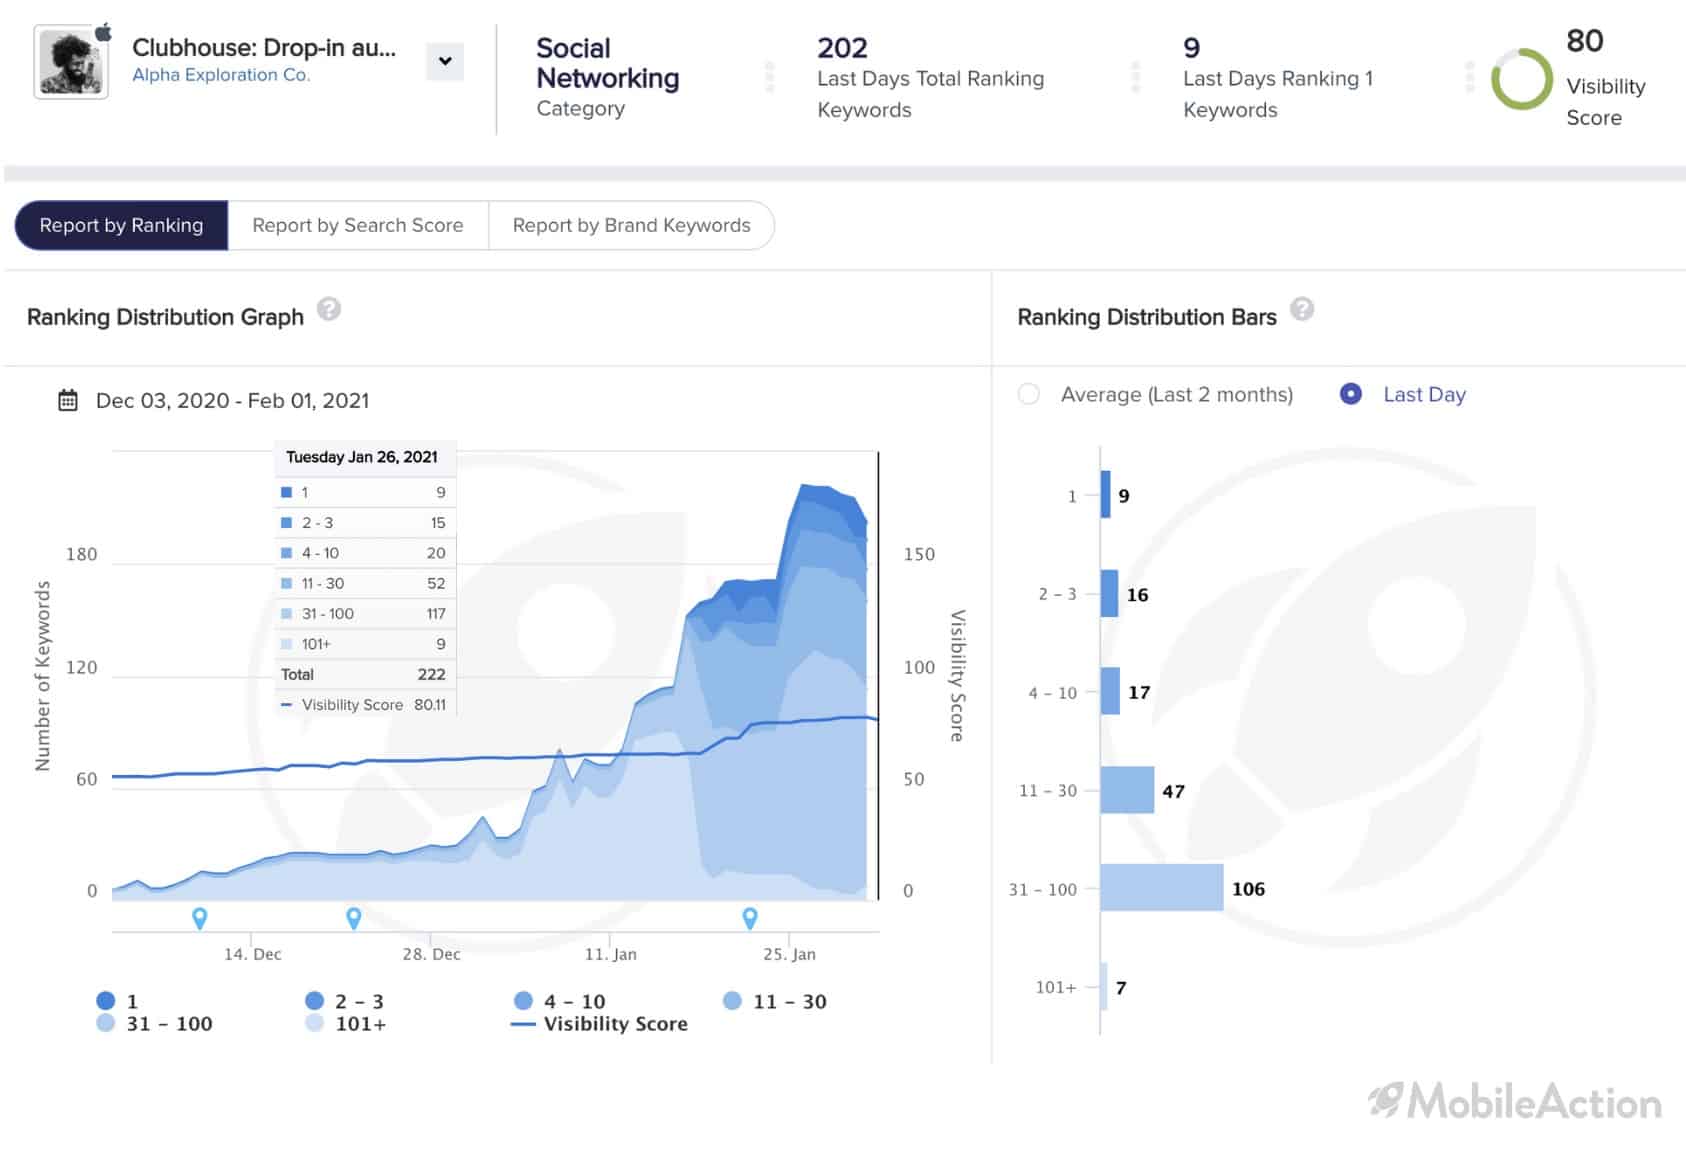Open the Dec 03, 2020 - Feb 01, 2021 date range
Image resolution: width=1686 pixels, height=1166 pixels.
[232, 401]
